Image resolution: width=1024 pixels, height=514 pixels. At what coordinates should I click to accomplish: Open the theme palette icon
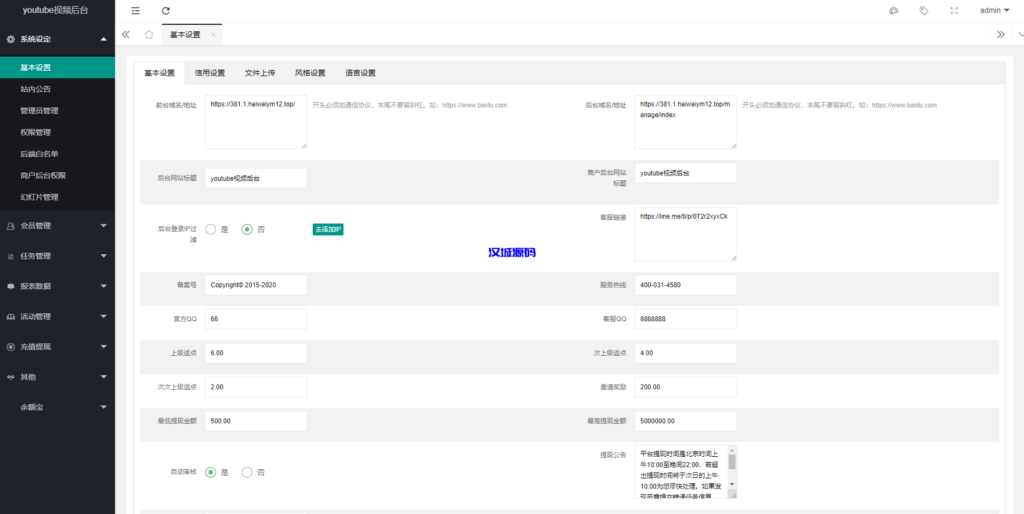point(893,11)
